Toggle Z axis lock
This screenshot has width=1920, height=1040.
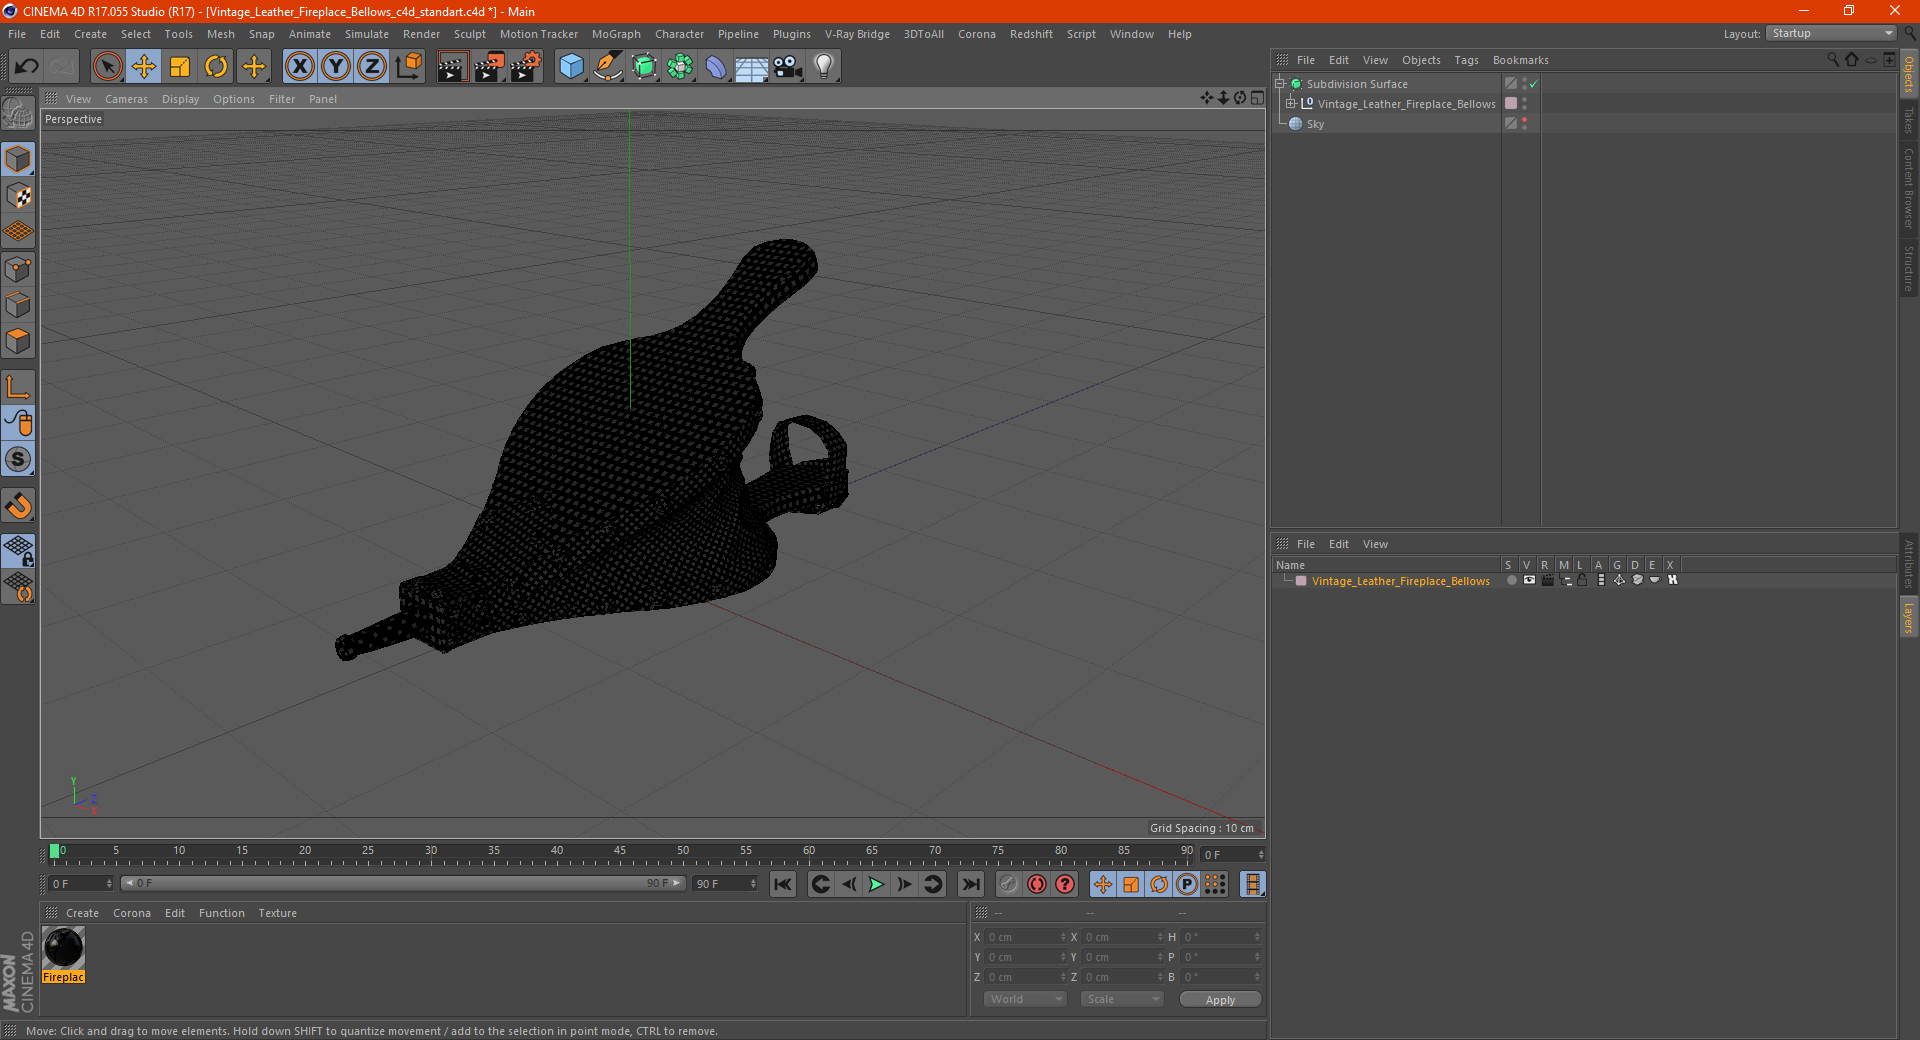coord(372,67)
